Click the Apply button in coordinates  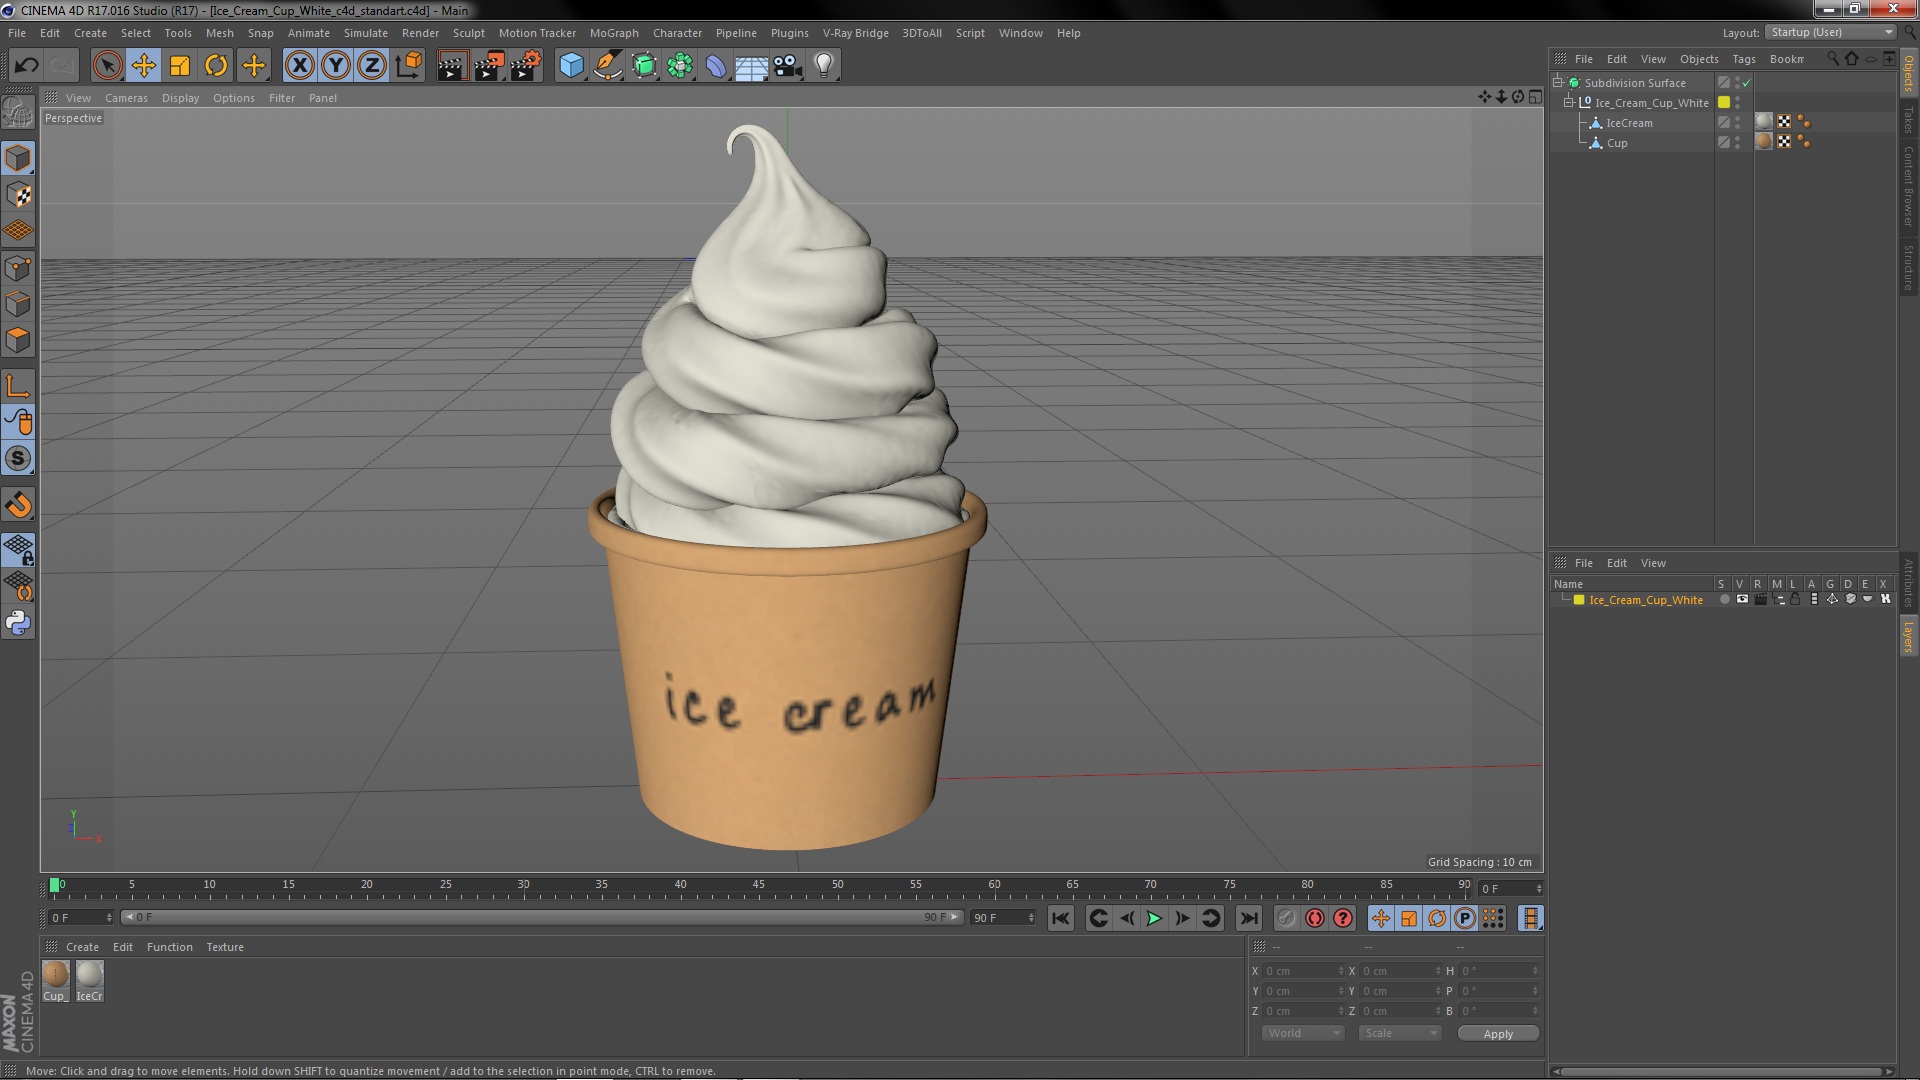(1497, 1033)
